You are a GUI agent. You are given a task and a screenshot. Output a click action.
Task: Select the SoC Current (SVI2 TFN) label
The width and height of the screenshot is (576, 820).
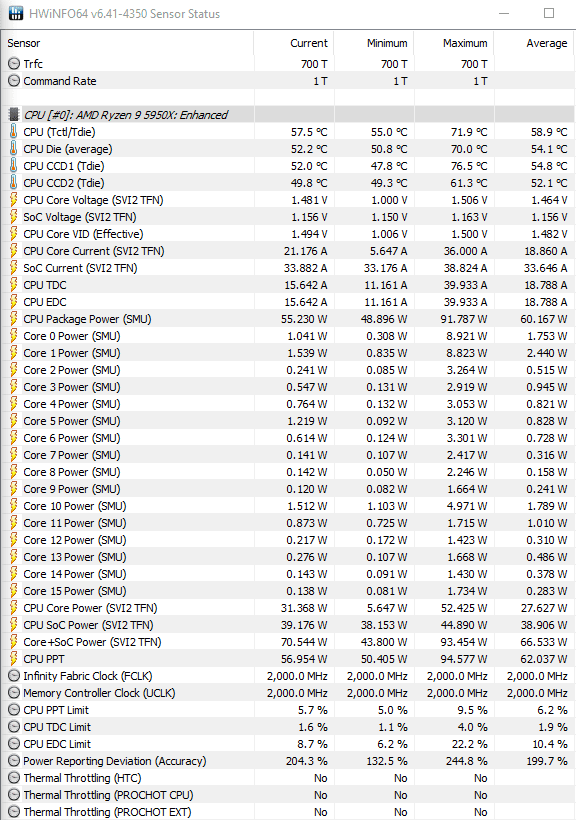coord(80,268)
